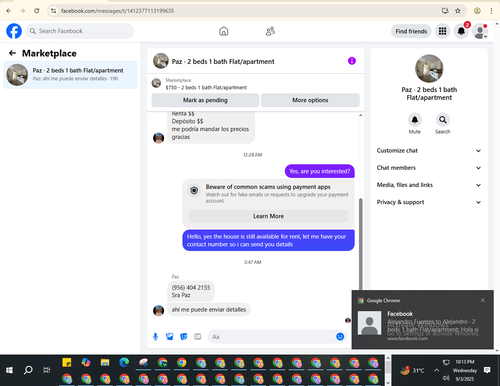Open Microsoft Edge from the taskbar
Viewport: 500px width, 386px height.
tap(124, 362)
